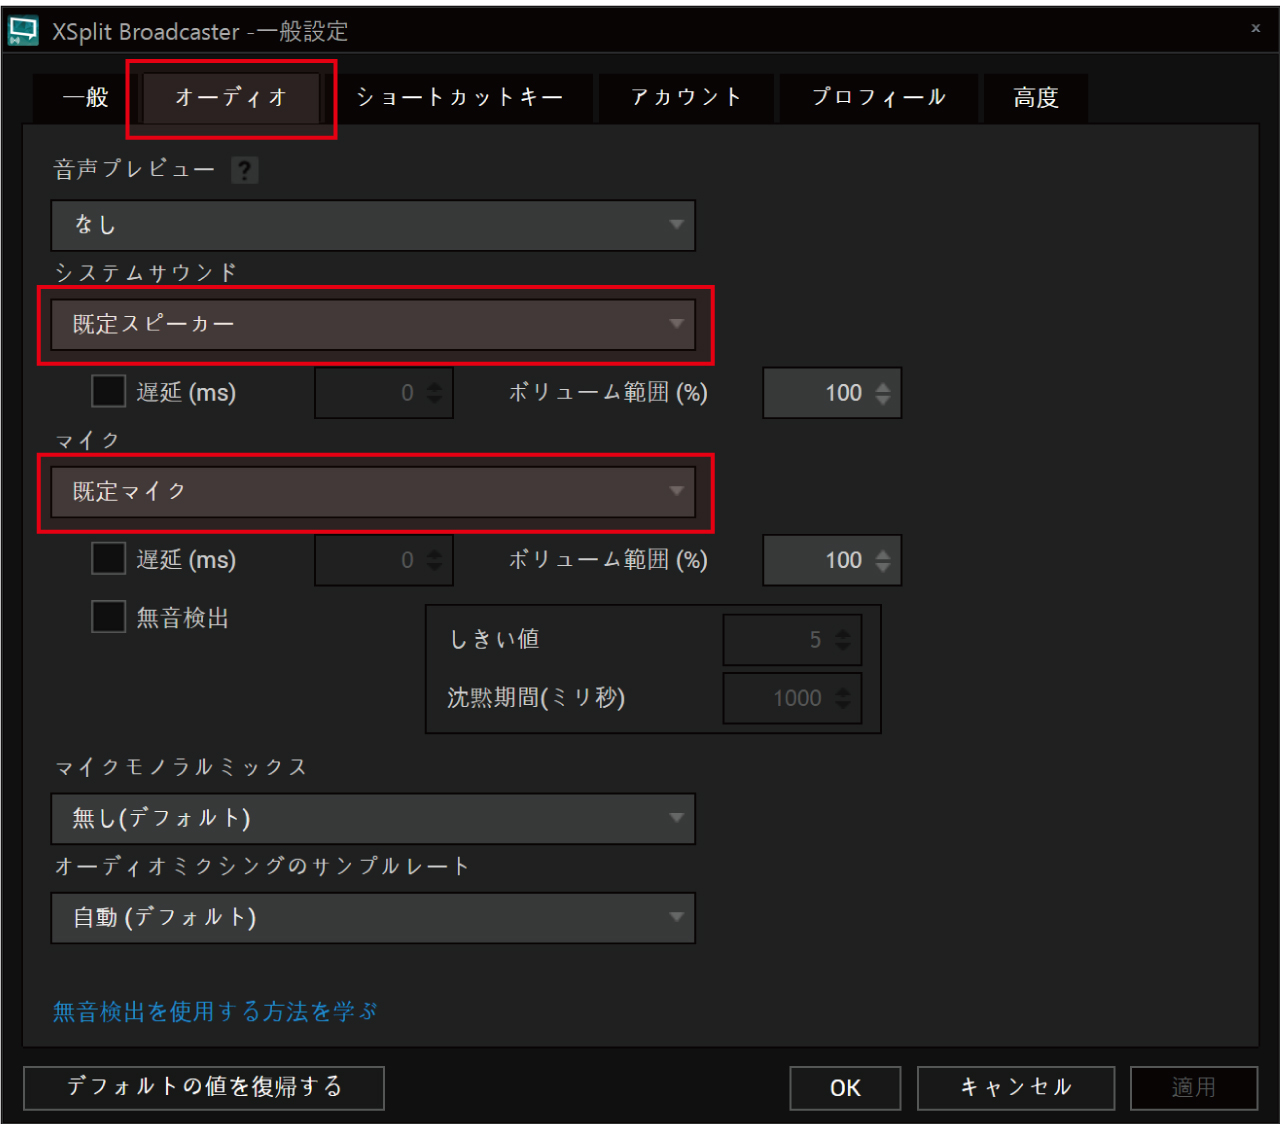This screenshot has height=1124, width=1280.
Task: Confirm settings with the OK button
Action: click(845, 1088)
